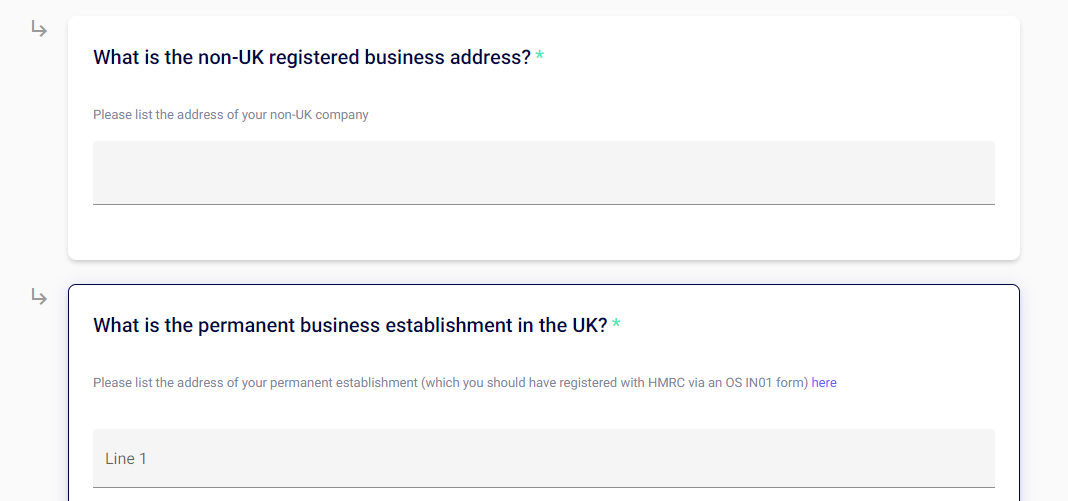Click the gap between the two question cards
The height and width of the screenshot is (501, 1068).
pyautogui.click(x=543, y=272)
